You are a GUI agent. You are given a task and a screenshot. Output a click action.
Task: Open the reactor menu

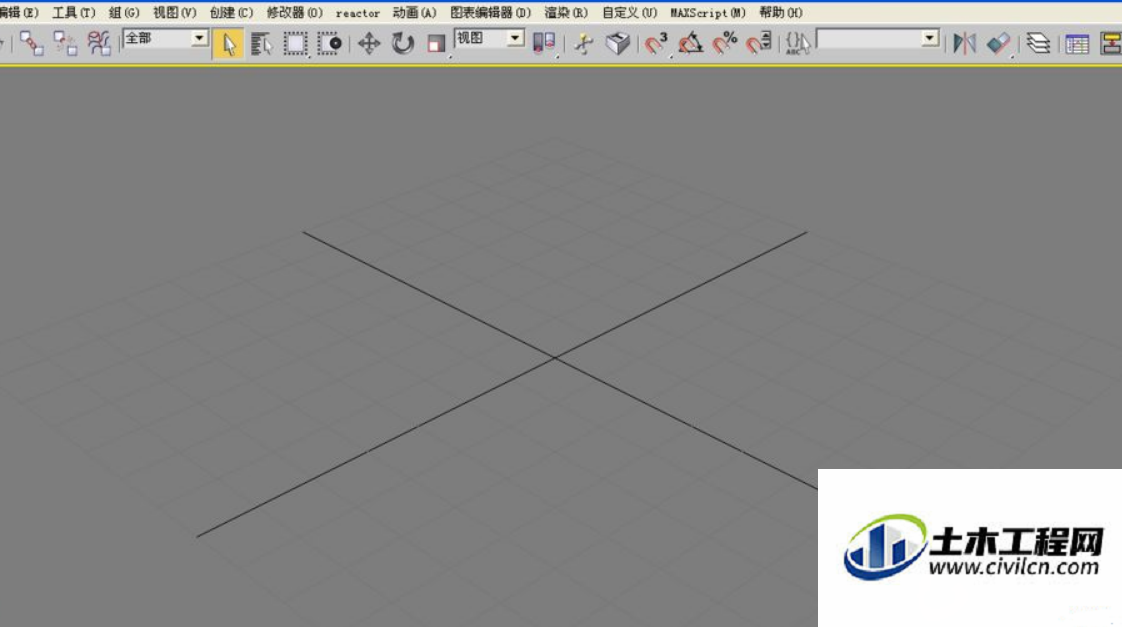pyautogui.click(x=358, y=13)
